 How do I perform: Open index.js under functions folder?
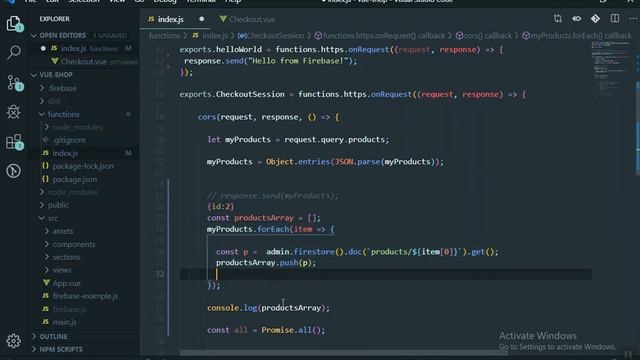(65, 153)
